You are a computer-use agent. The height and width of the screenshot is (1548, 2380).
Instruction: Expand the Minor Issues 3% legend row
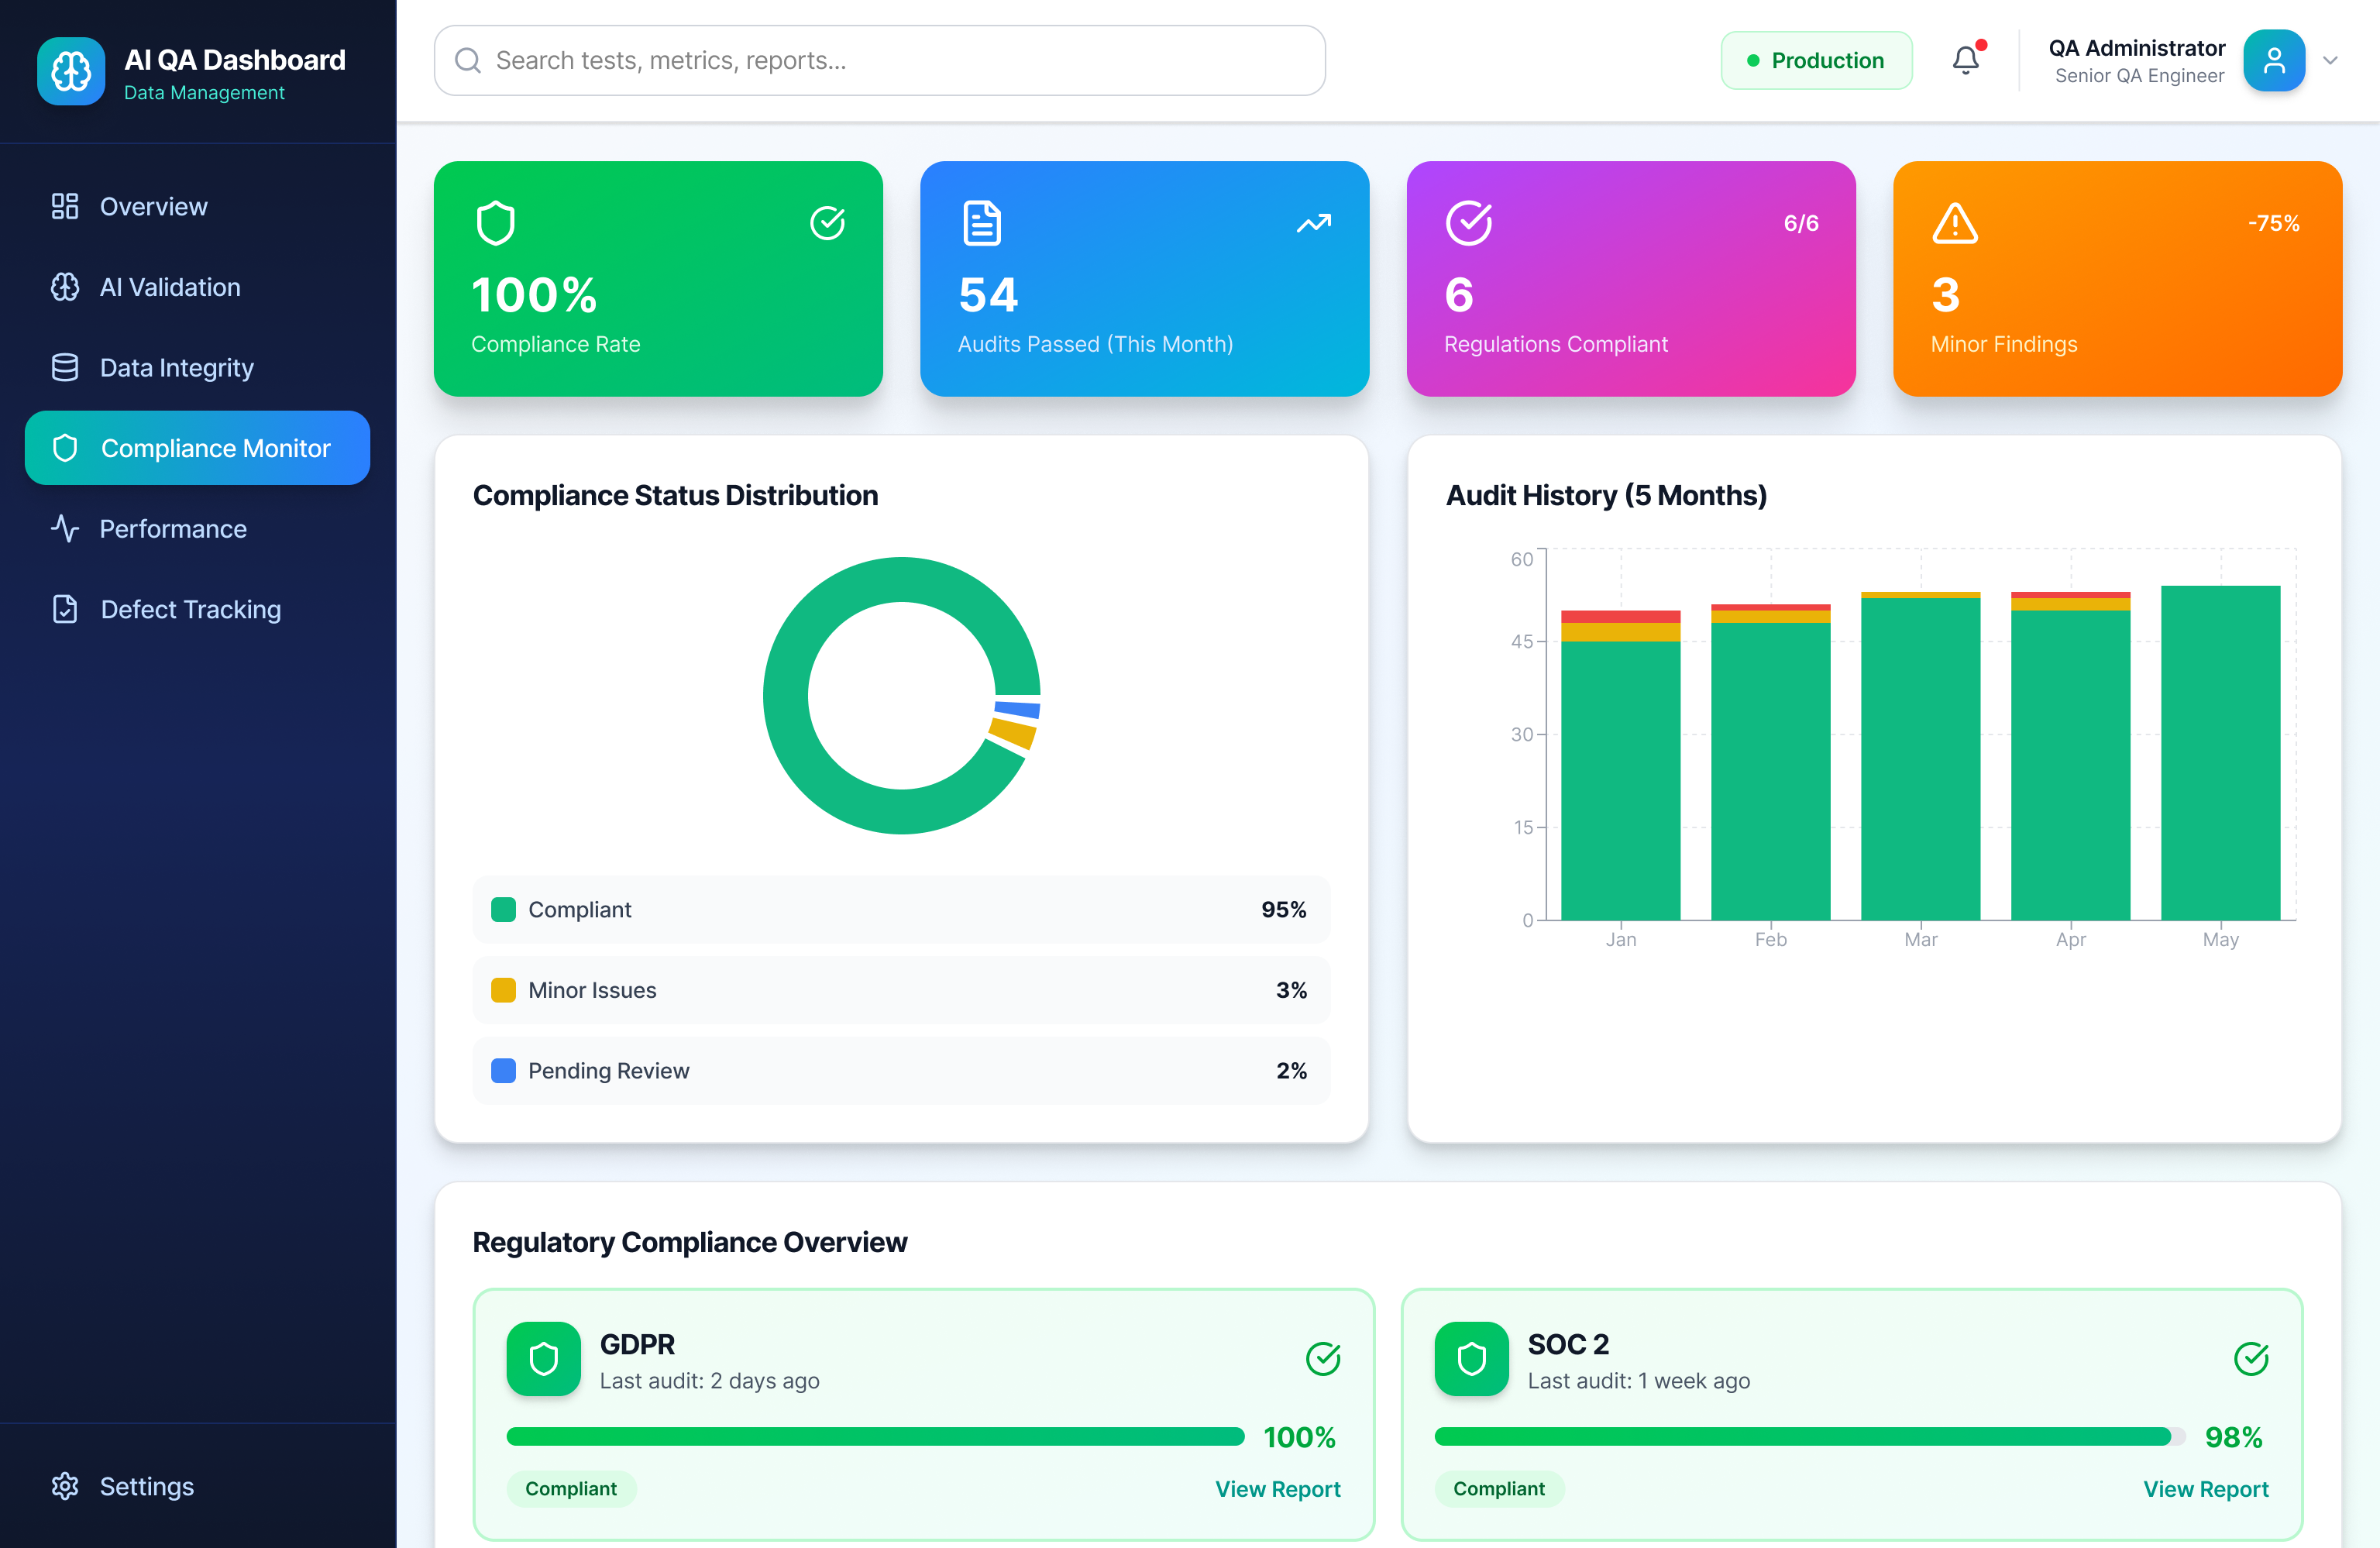point(900,990)
